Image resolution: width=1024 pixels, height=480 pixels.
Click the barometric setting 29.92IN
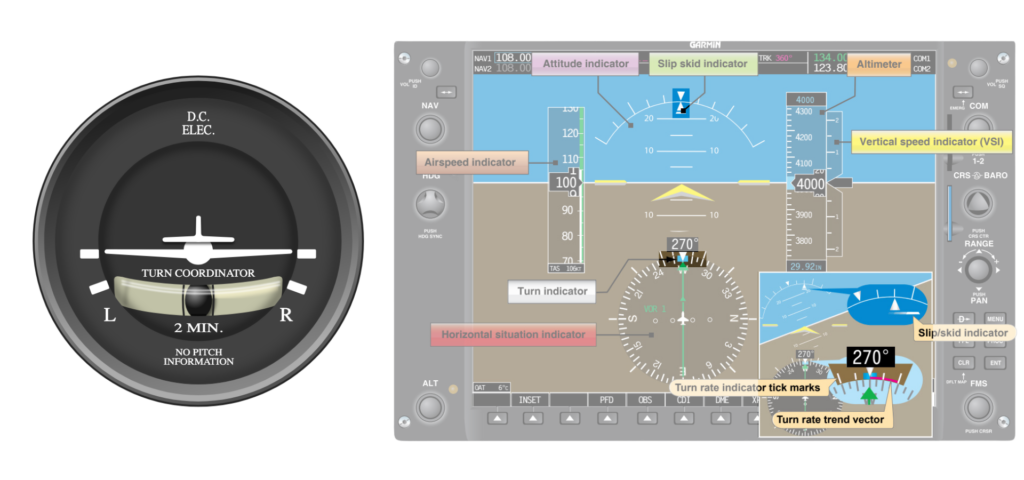point(806,266)
